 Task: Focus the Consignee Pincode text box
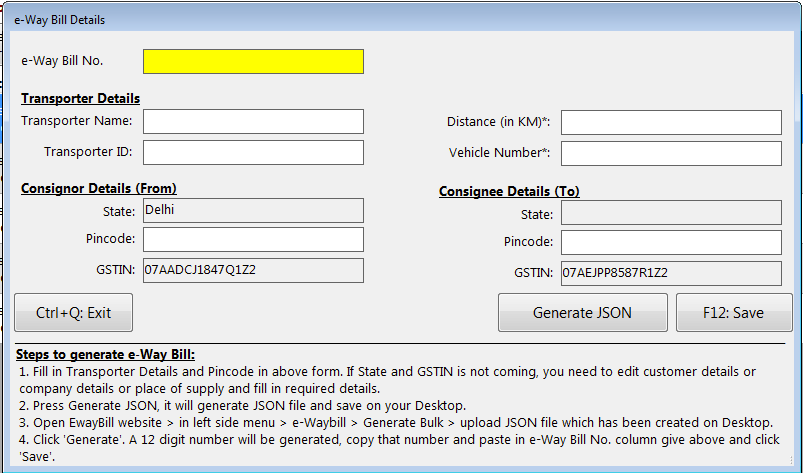click(671, 242)
